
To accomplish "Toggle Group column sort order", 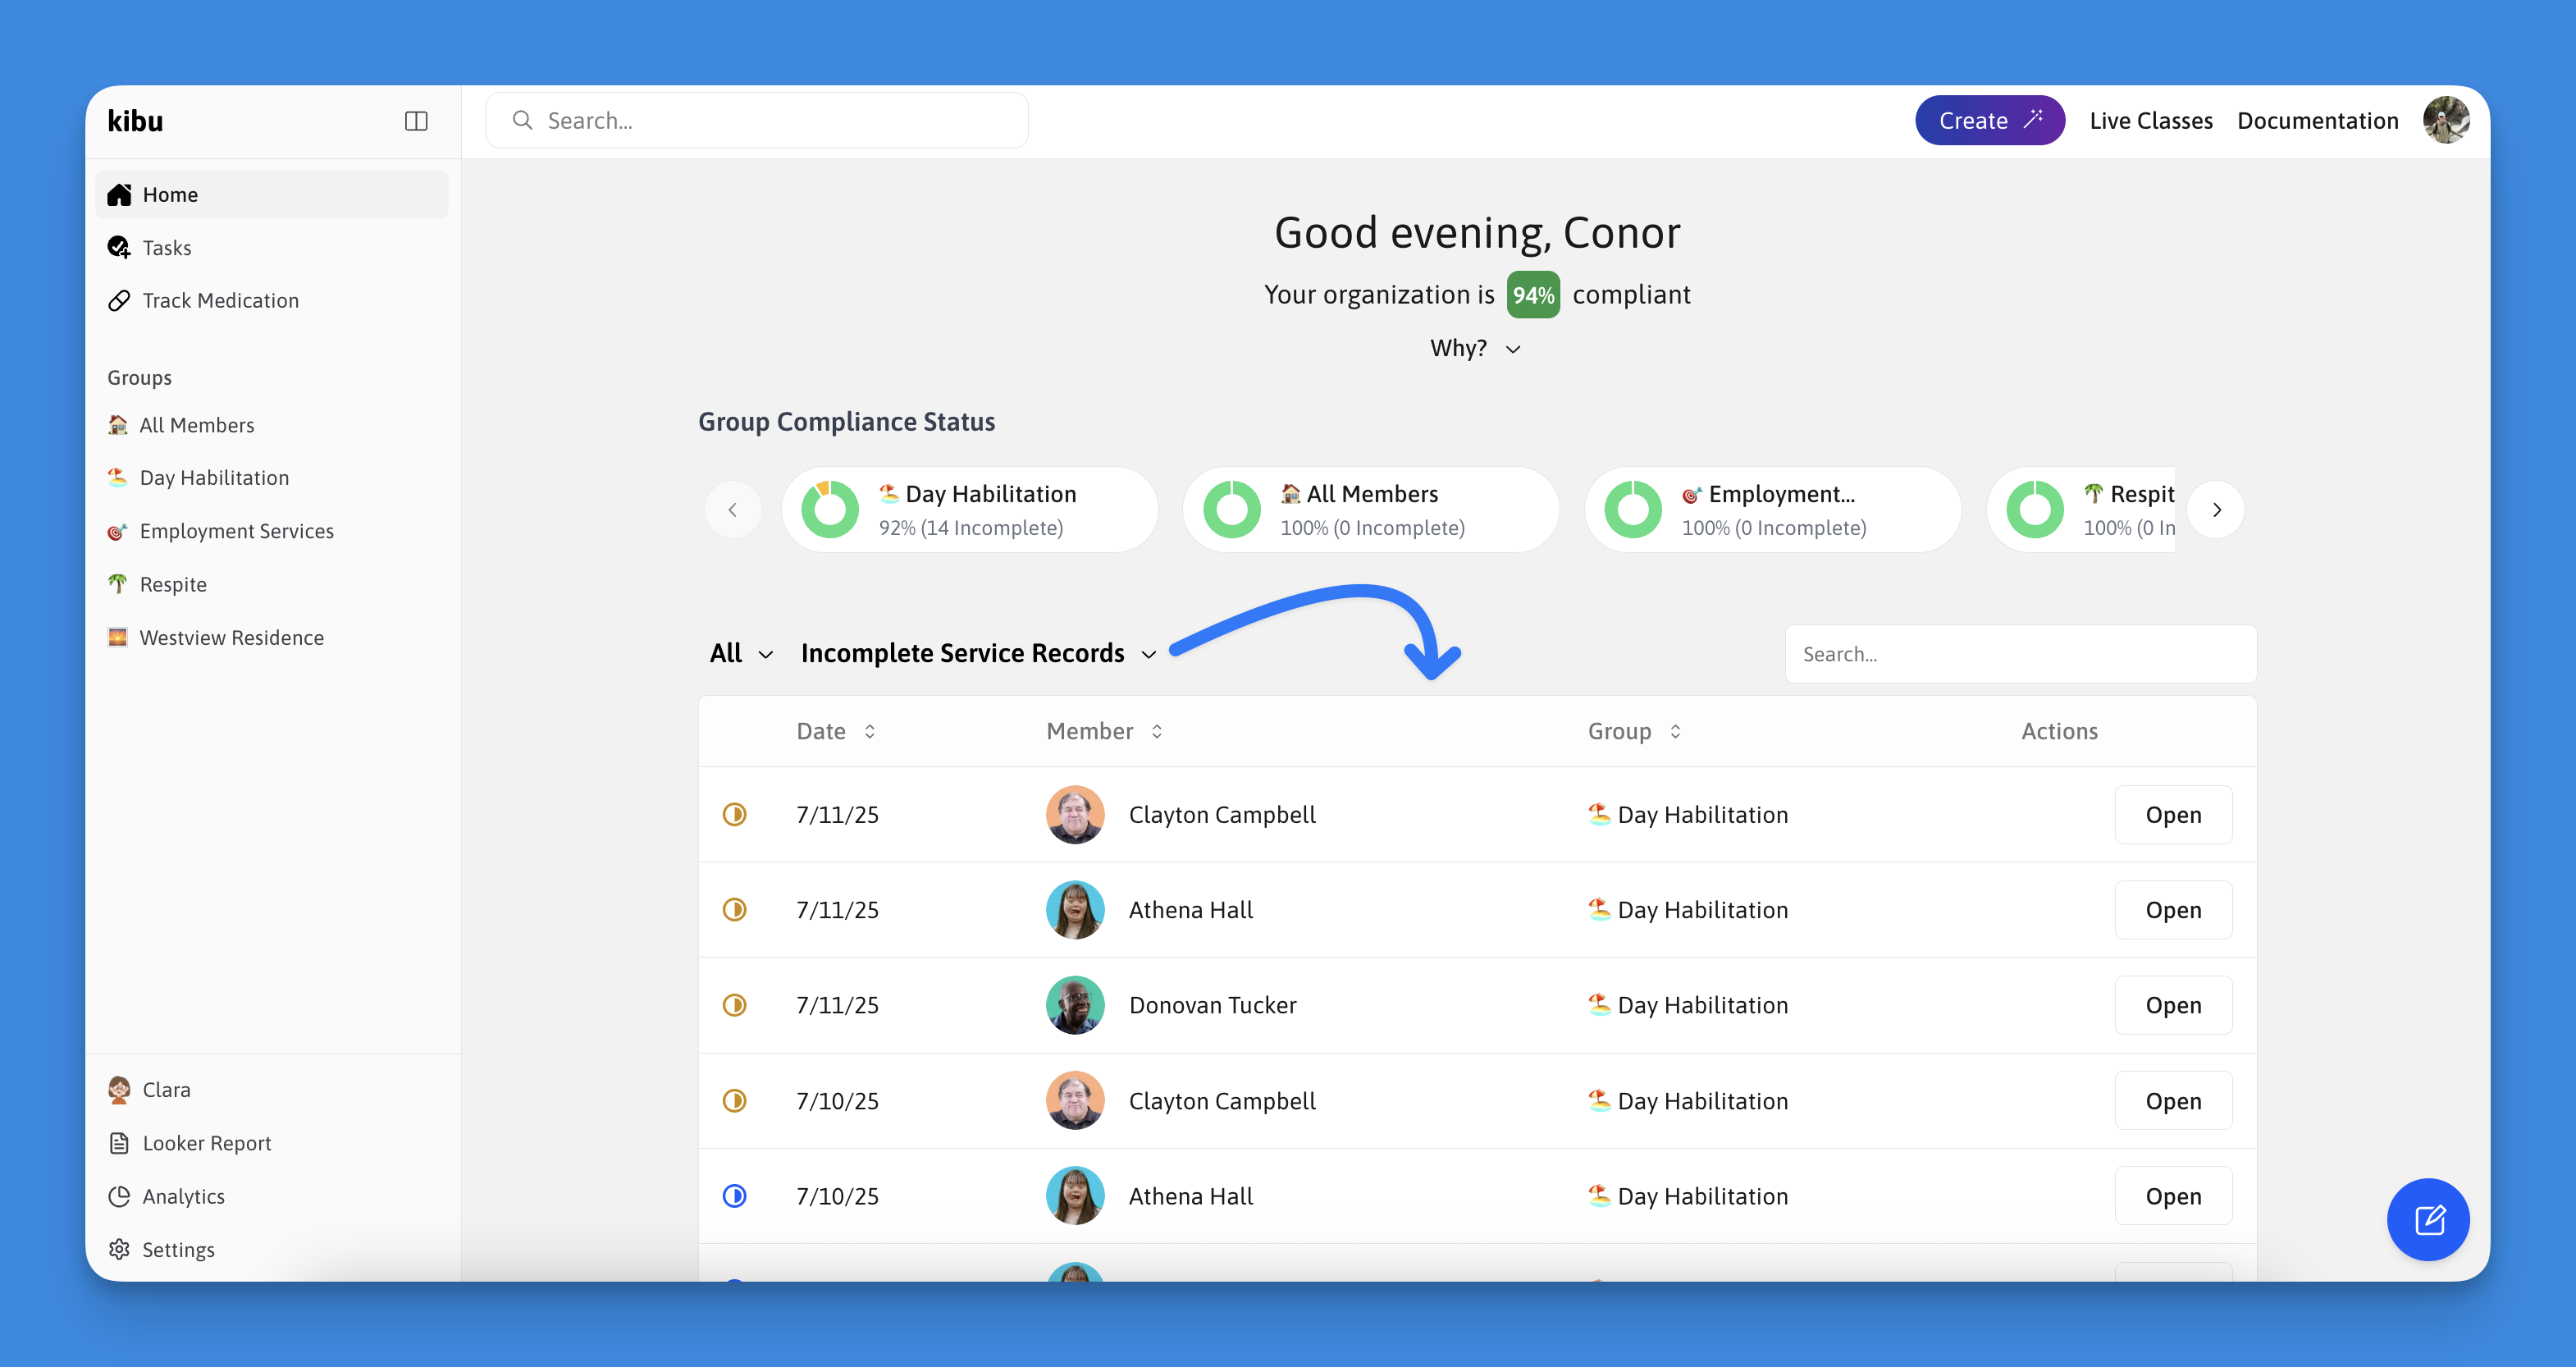I will tap(1675, 731).
